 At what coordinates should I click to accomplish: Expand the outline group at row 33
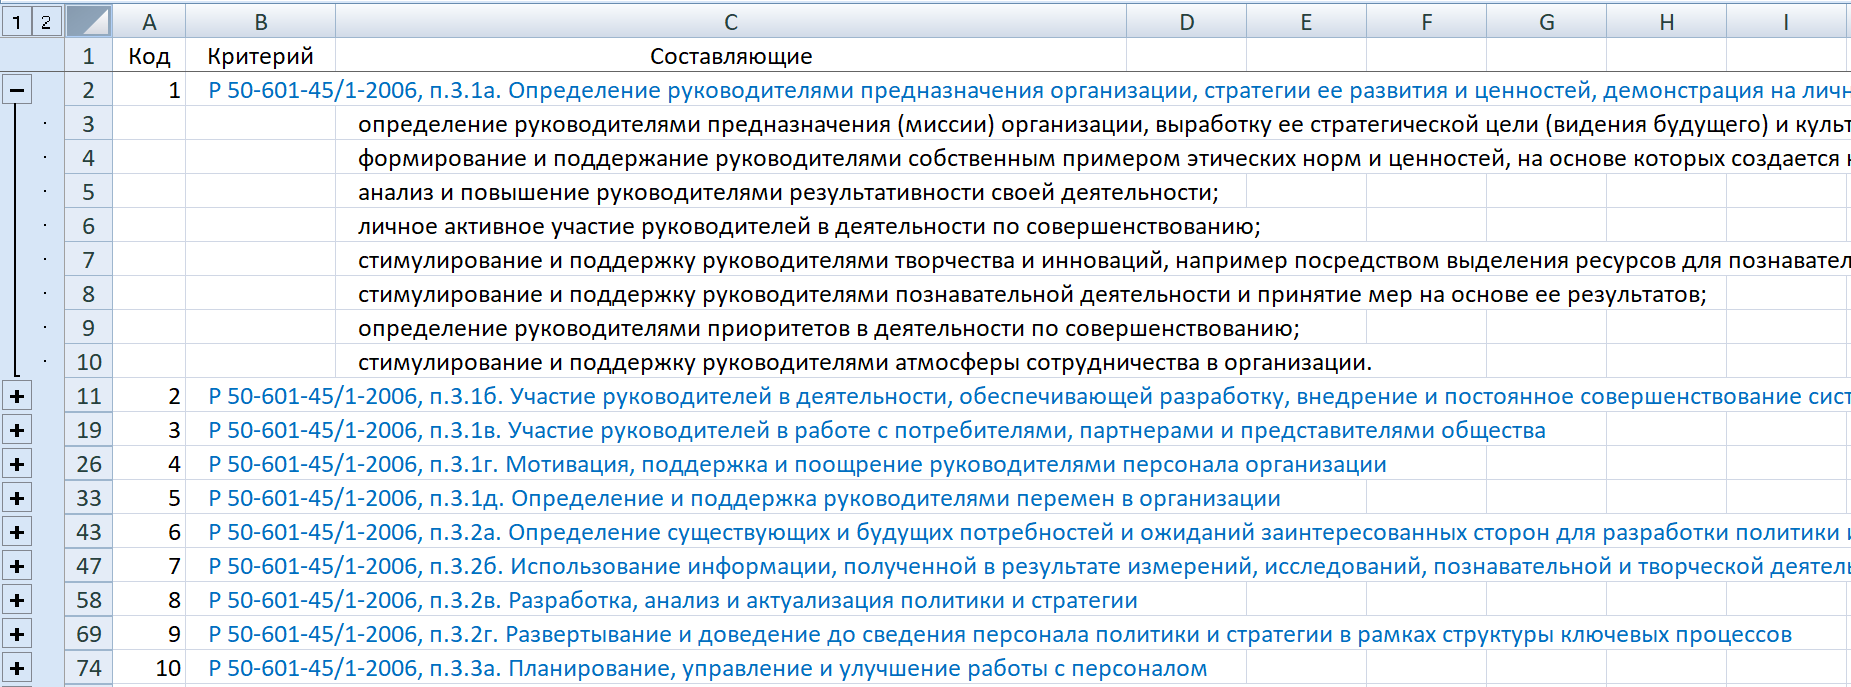point(16,498)
